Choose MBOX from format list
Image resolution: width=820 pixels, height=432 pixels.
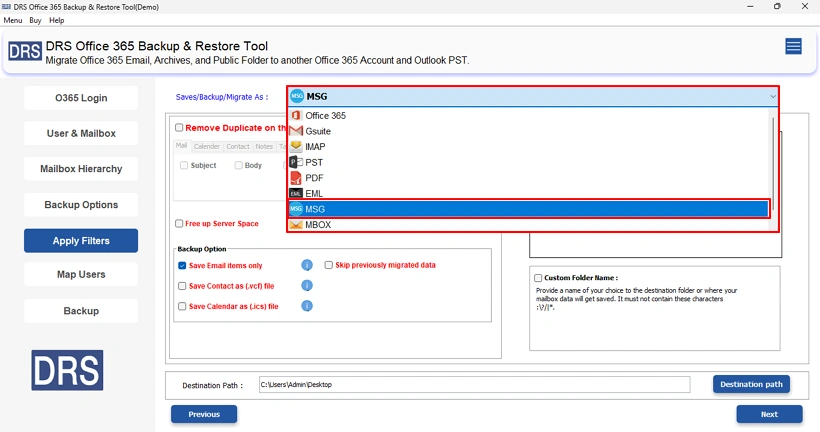pyautogui.click(x=529, y=224)
